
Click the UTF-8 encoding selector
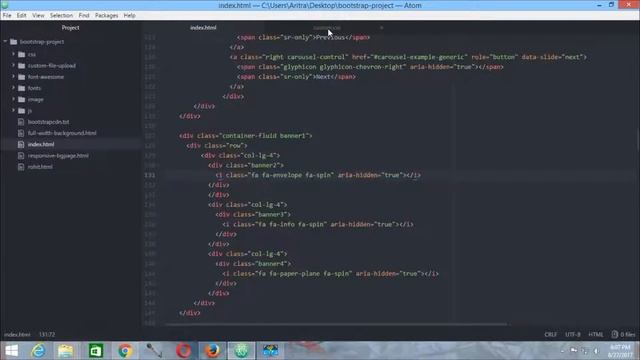pos(573,334)
